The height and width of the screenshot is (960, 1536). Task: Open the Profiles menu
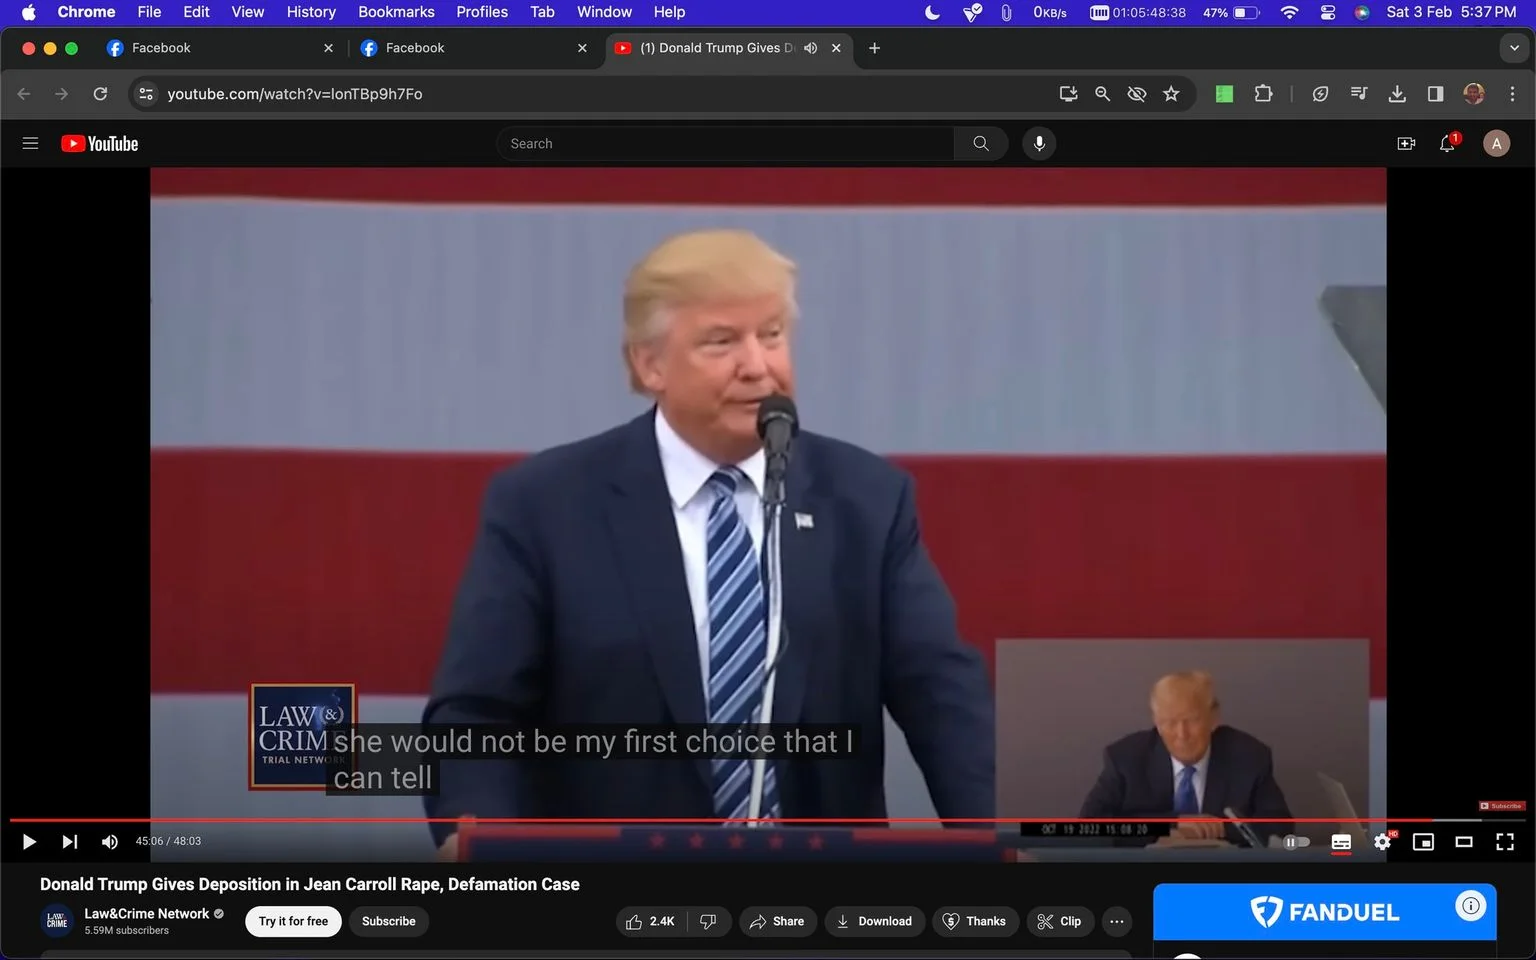(482, 12)
